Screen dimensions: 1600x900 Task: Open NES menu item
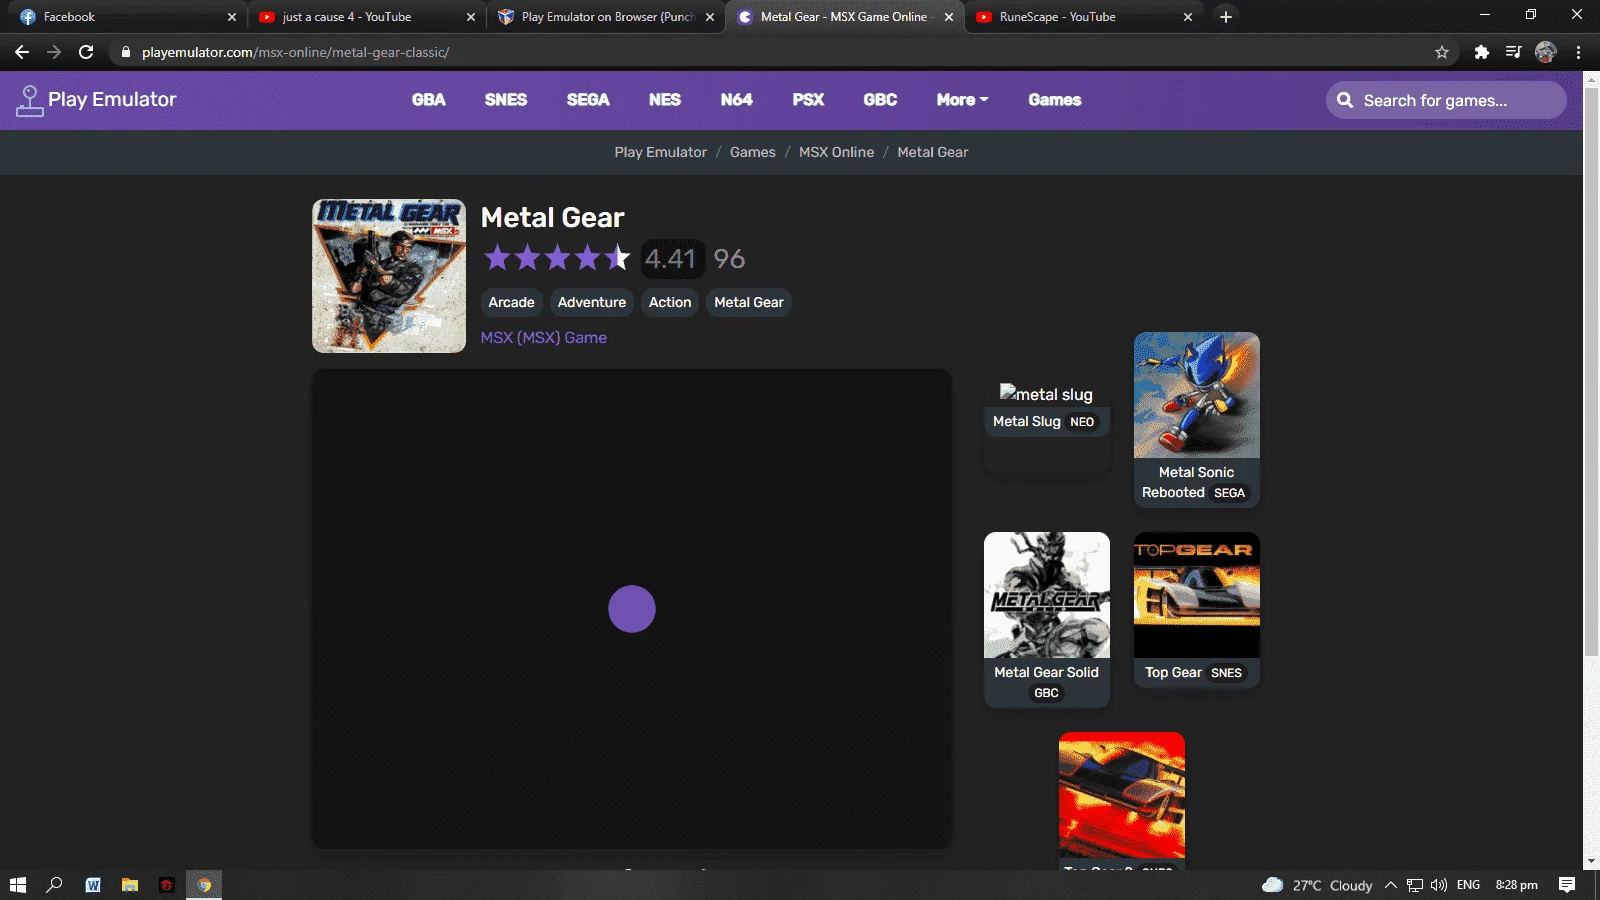(665, 100)
